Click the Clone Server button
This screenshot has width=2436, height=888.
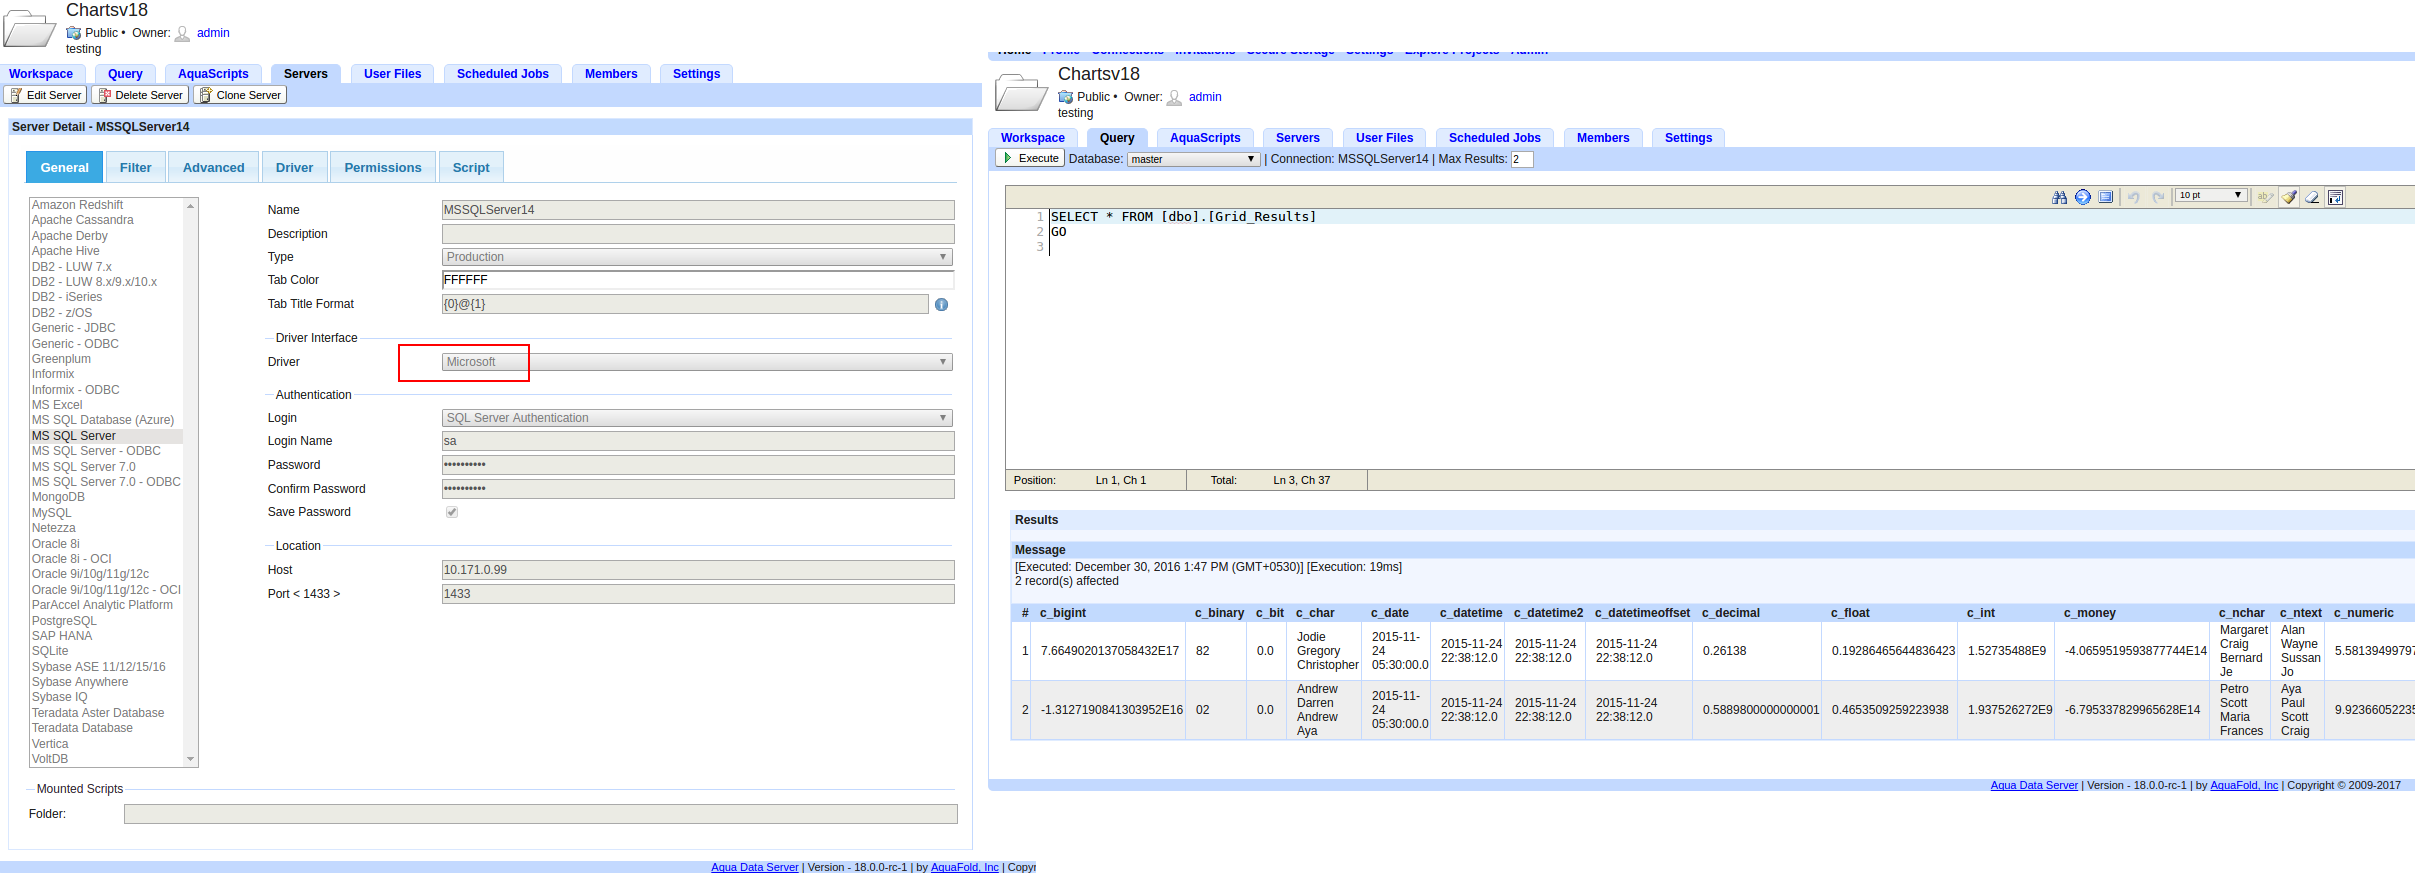(x=240, y=96)
